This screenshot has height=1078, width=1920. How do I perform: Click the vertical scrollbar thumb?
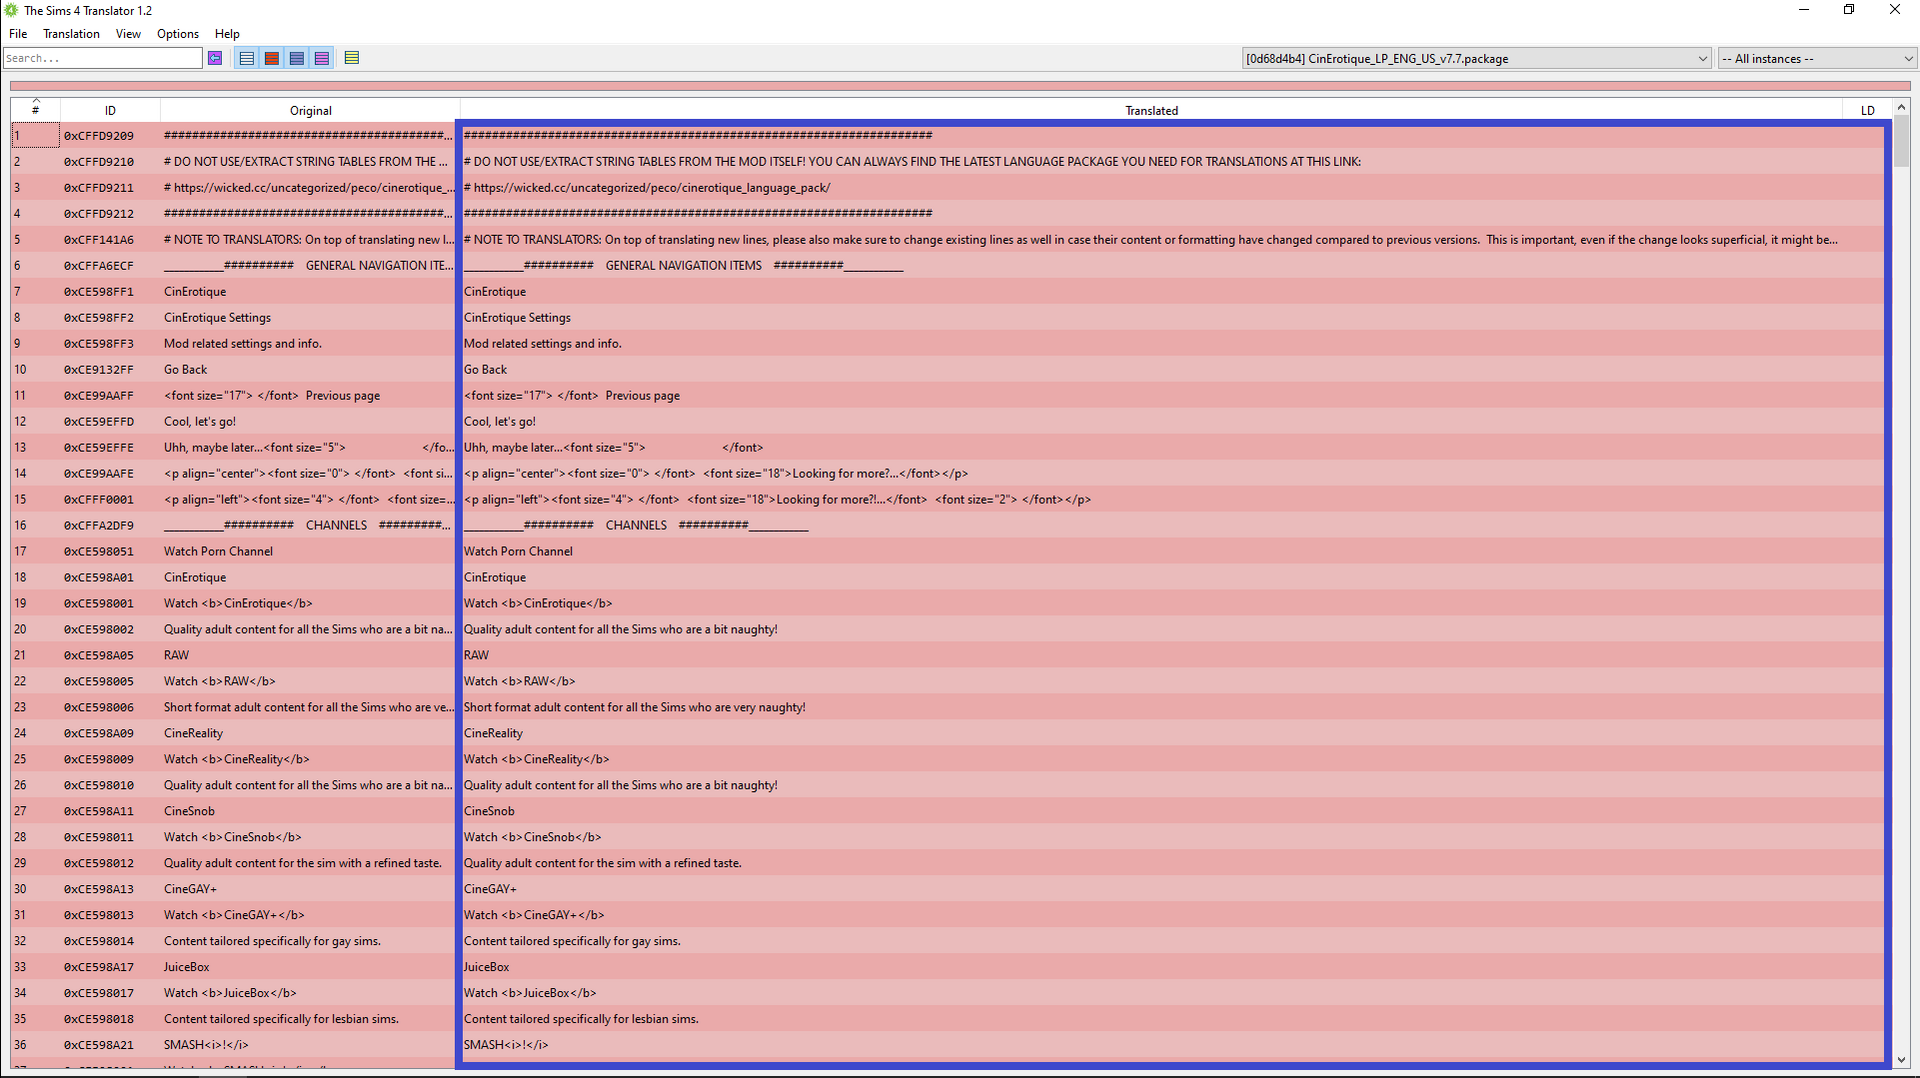coord(1902,142)
